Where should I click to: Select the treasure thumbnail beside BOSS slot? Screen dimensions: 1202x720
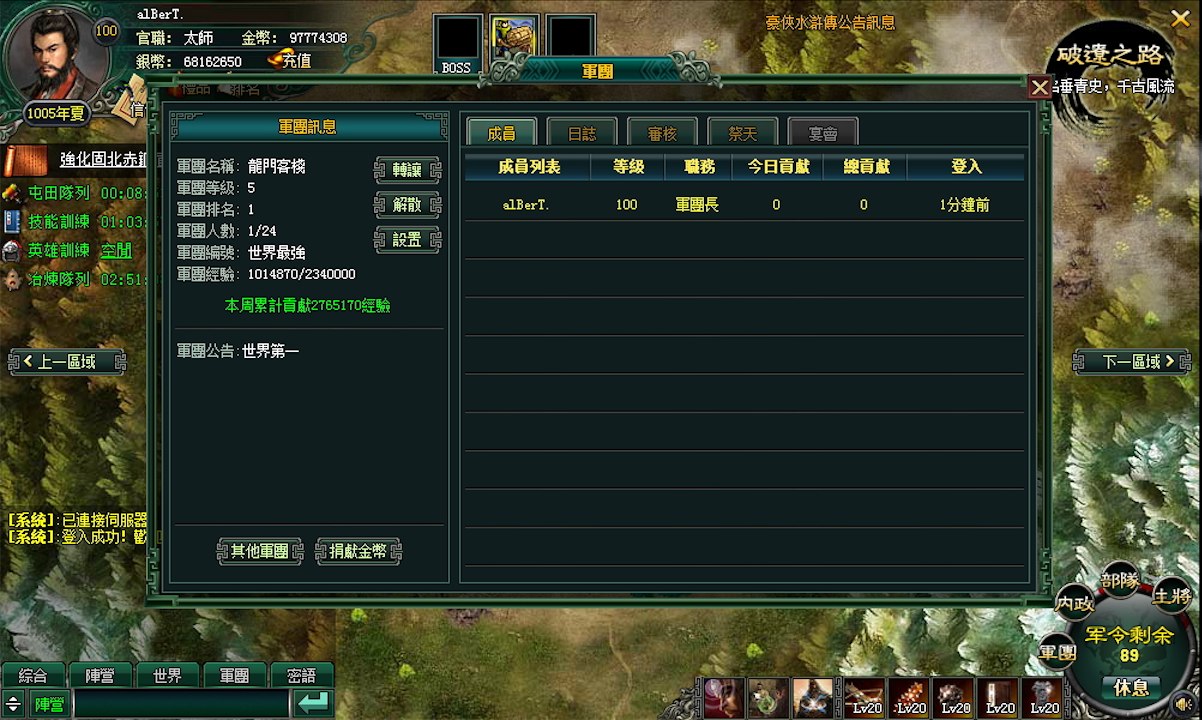[515, 38]
